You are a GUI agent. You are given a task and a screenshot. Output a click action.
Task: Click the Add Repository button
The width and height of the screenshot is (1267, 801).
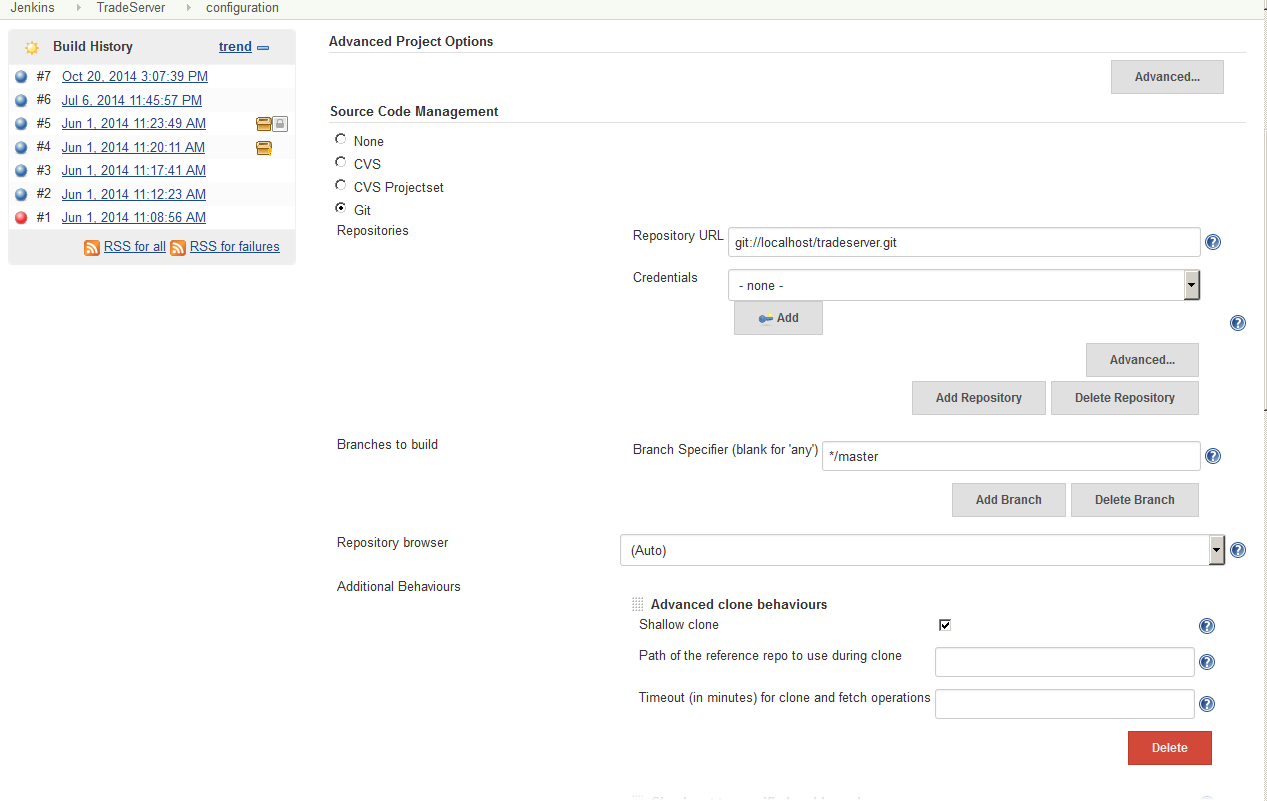[x=978, y=398]
